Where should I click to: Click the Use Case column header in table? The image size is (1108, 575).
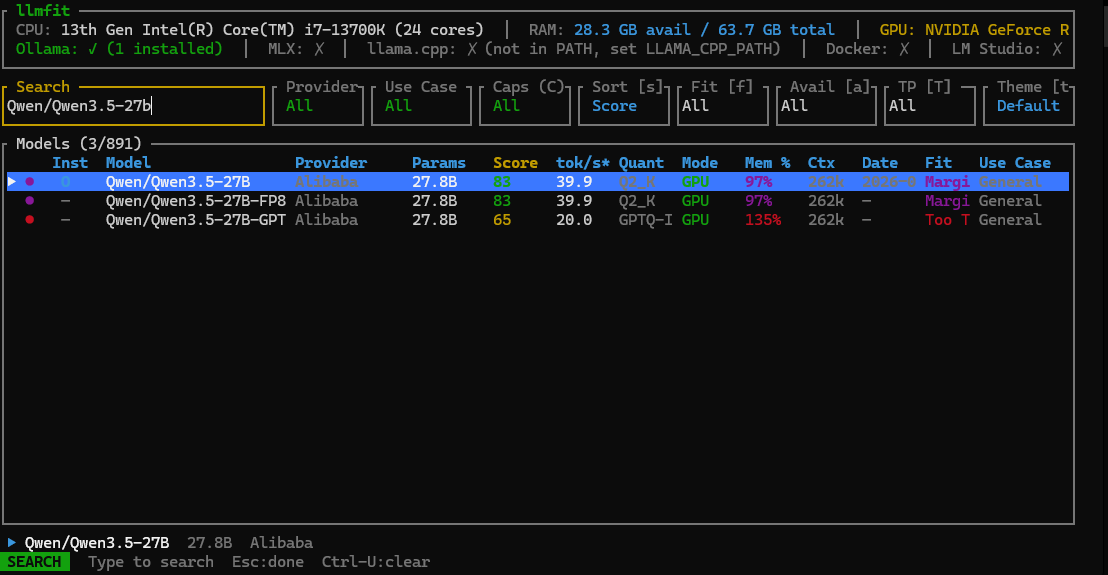1015,162
